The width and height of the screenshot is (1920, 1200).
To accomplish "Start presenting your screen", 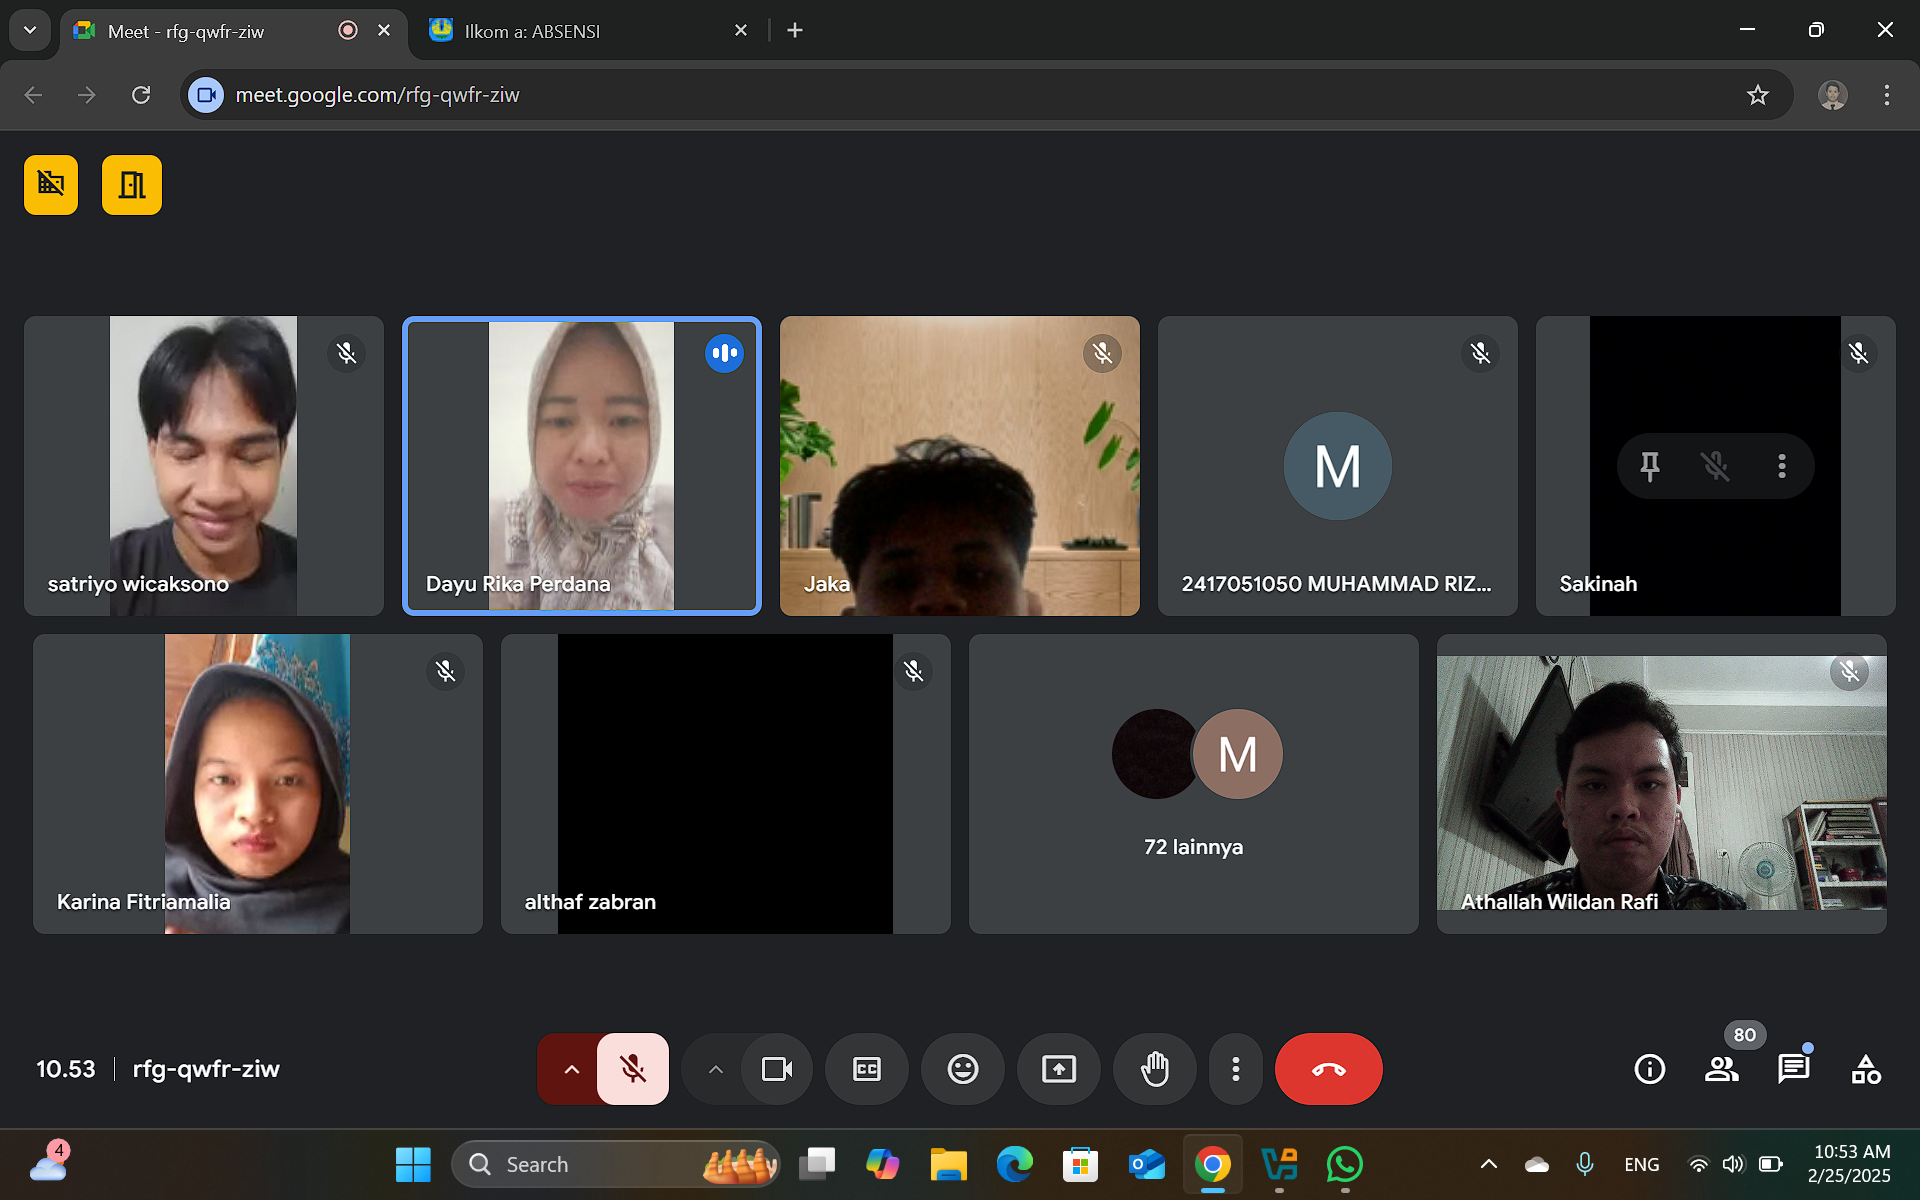I will pos(1058,1069).
